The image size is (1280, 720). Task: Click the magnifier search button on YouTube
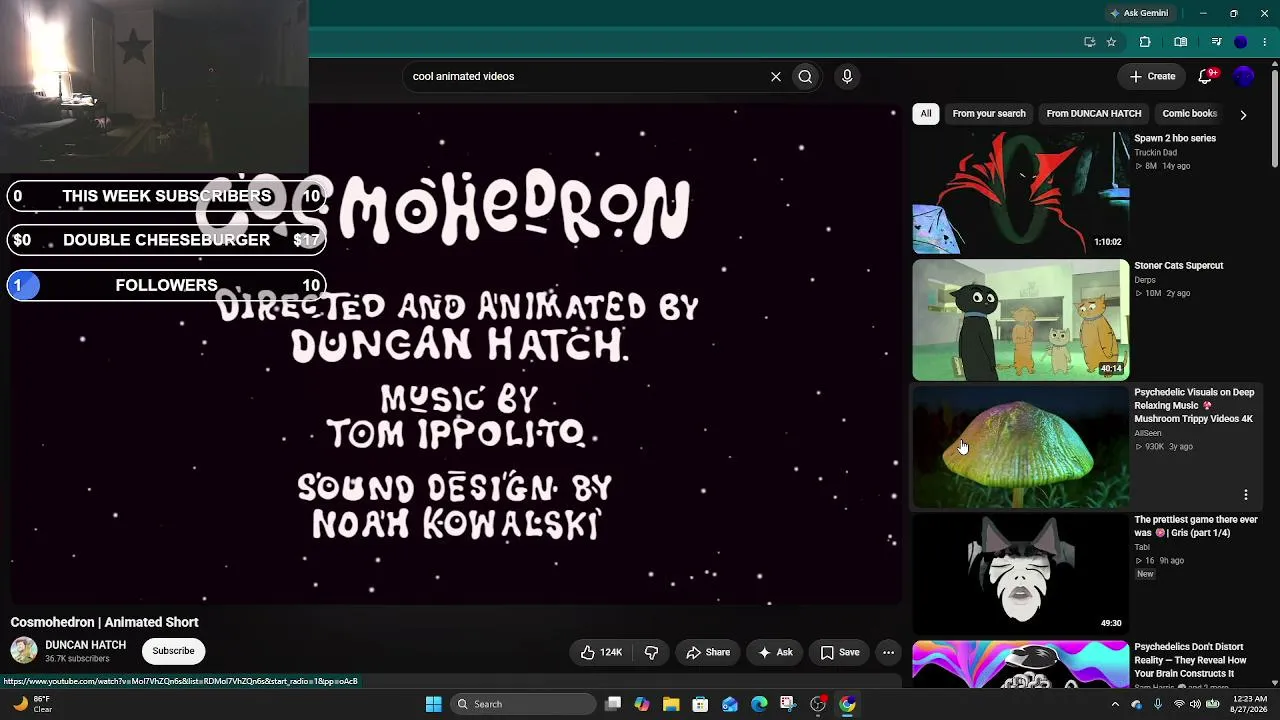tap(805, 76)
